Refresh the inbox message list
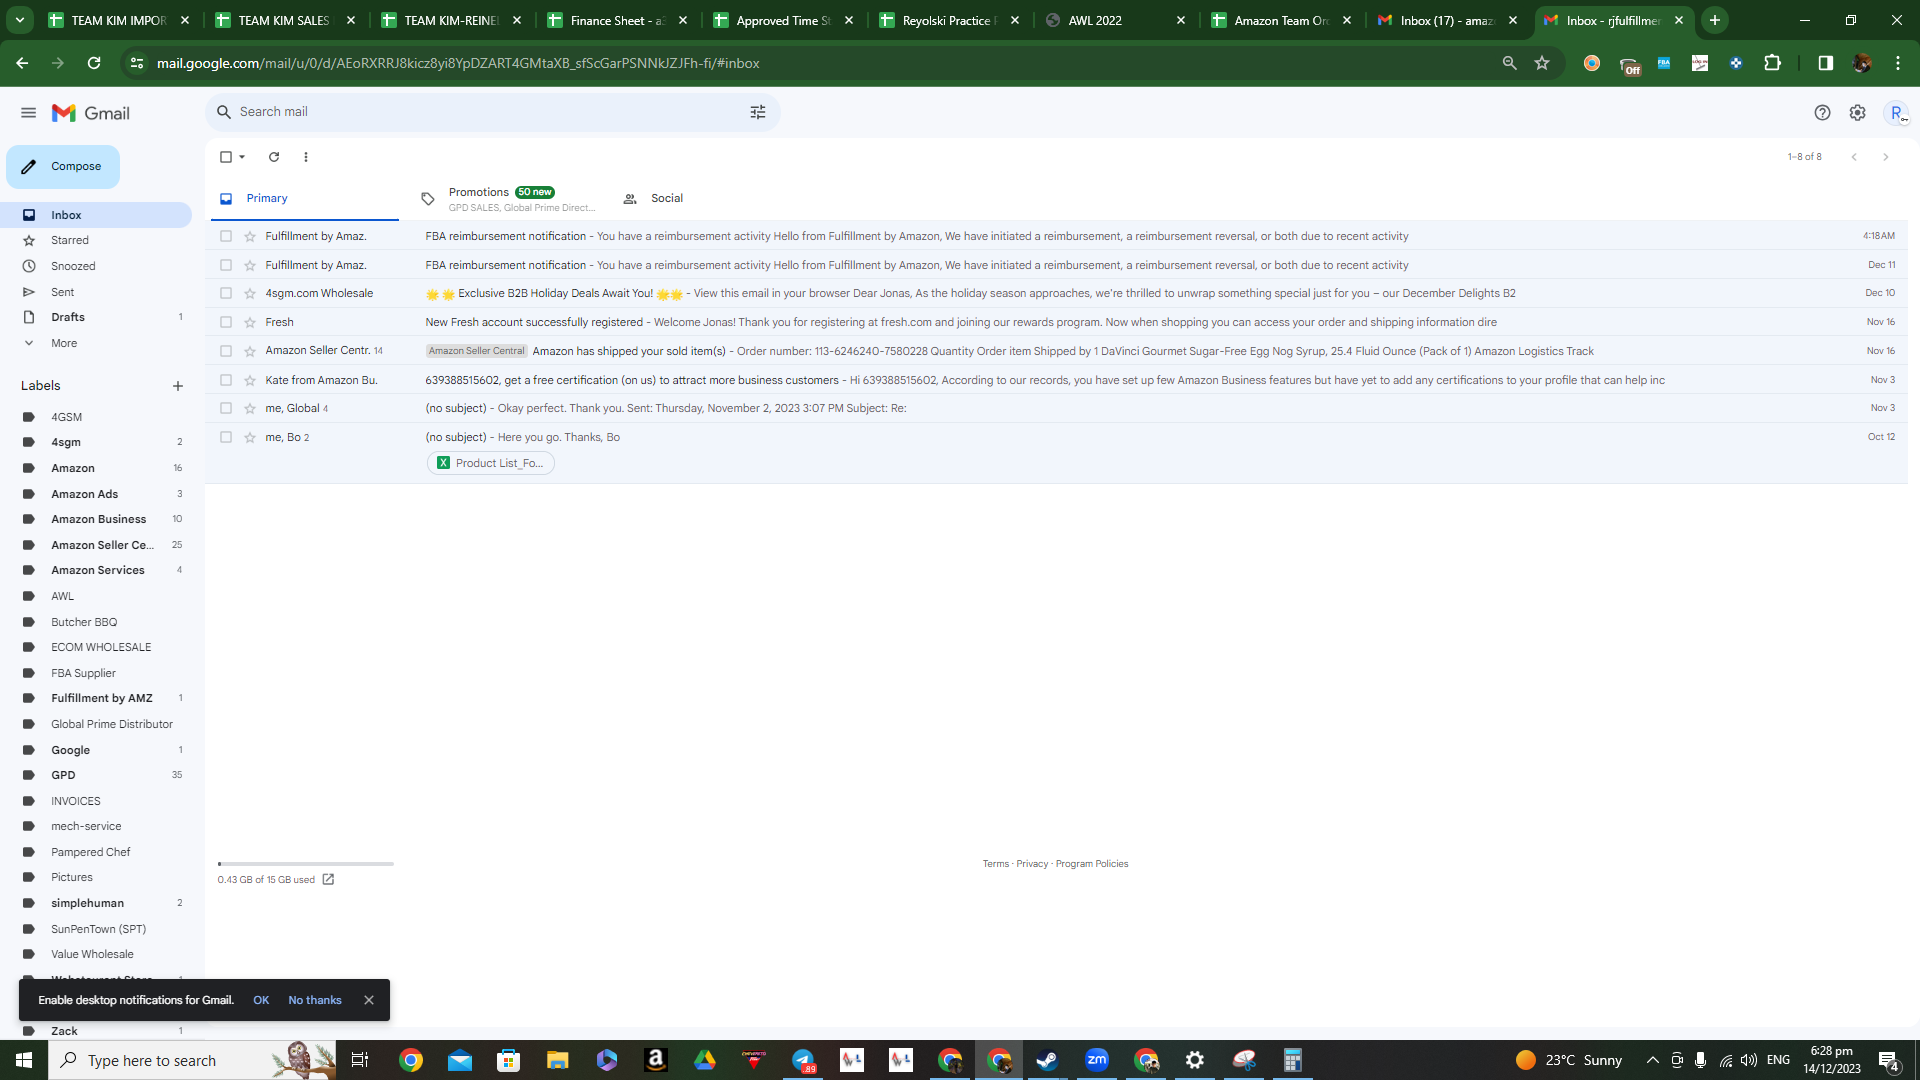 [274, 157]
